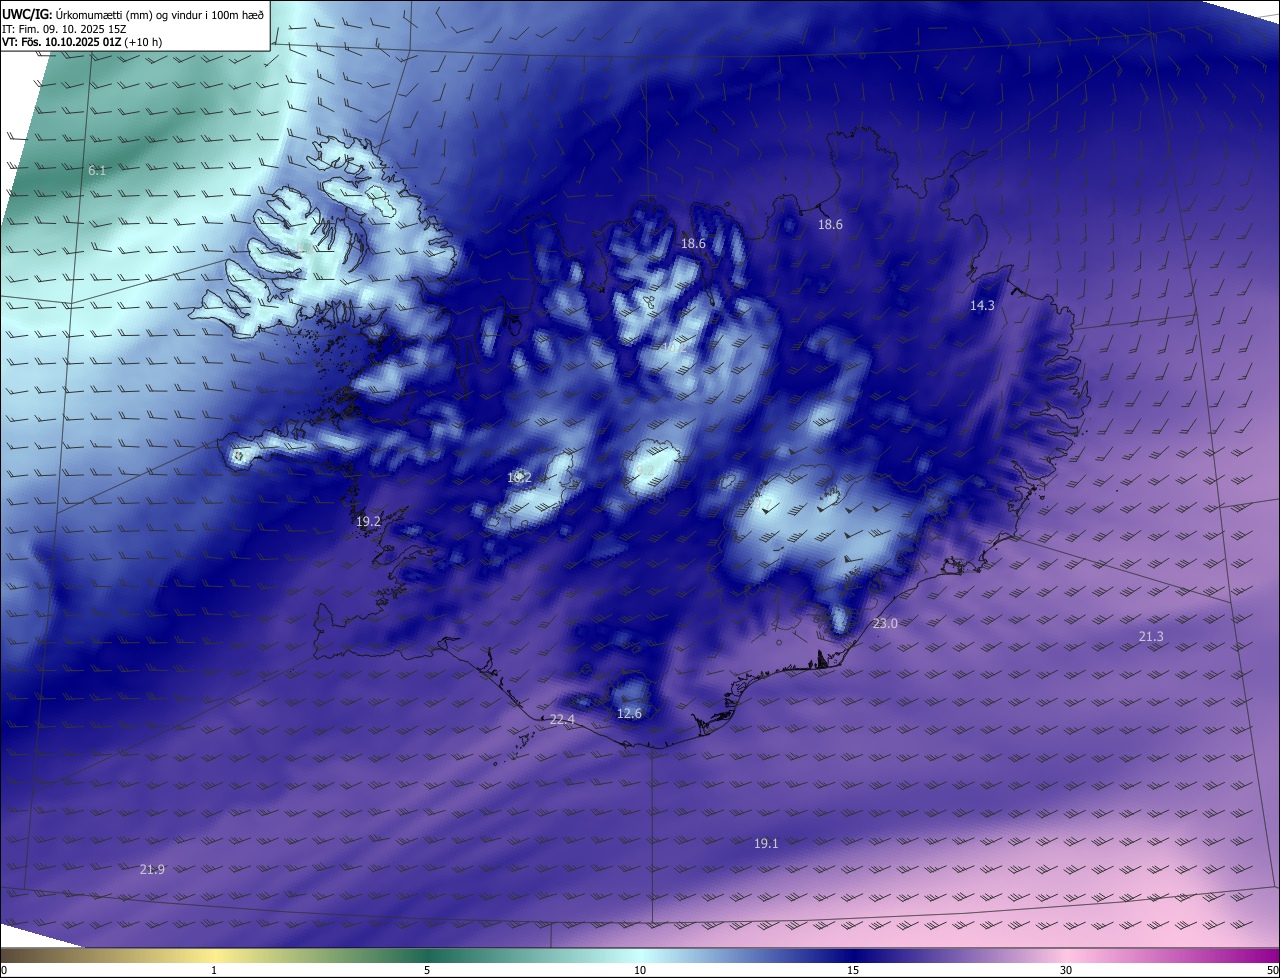The width and height of the screenshot is (1280, 978).
Task: Click the initial time line 'IT: Fim. 09. 10. 2025 15Z'
Action: pos(64,29)
